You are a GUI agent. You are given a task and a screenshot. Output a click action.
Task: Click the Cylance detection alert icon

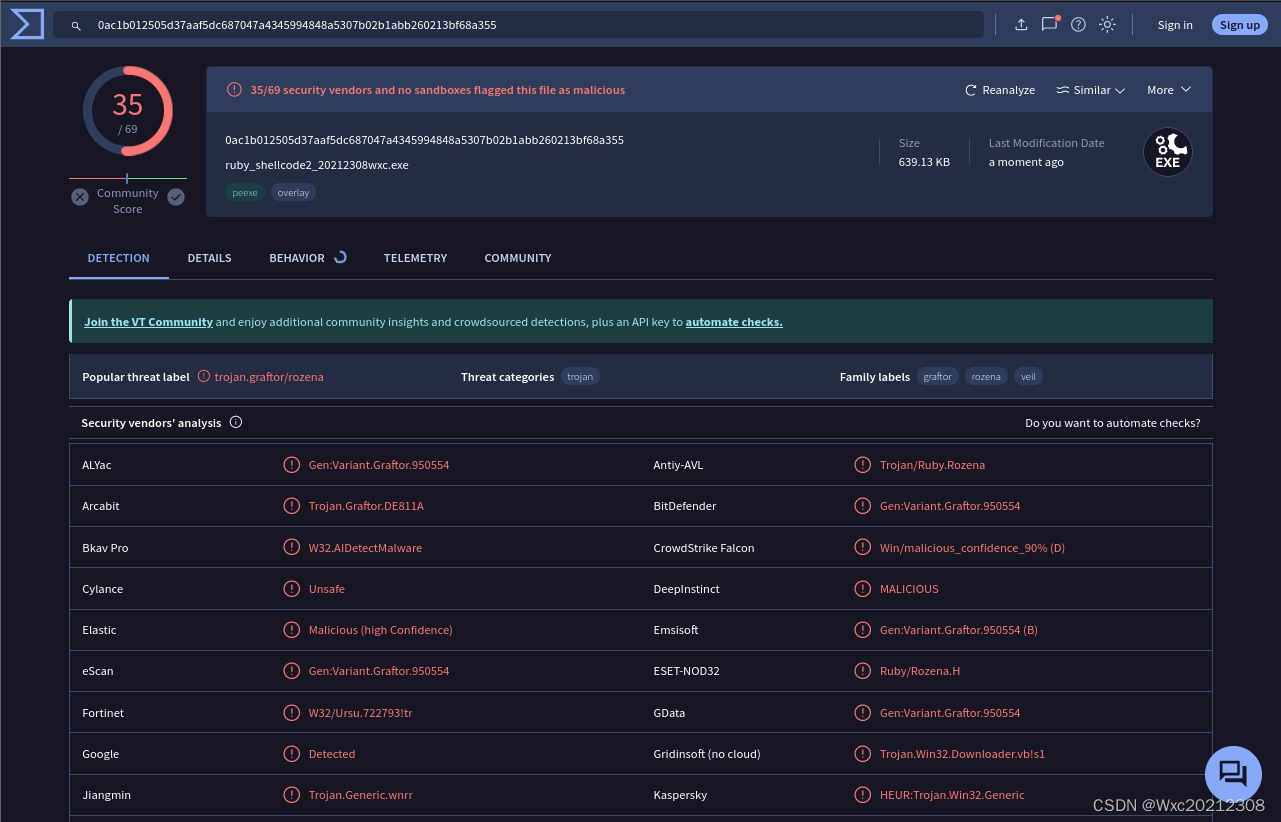[x=291, y=589]
